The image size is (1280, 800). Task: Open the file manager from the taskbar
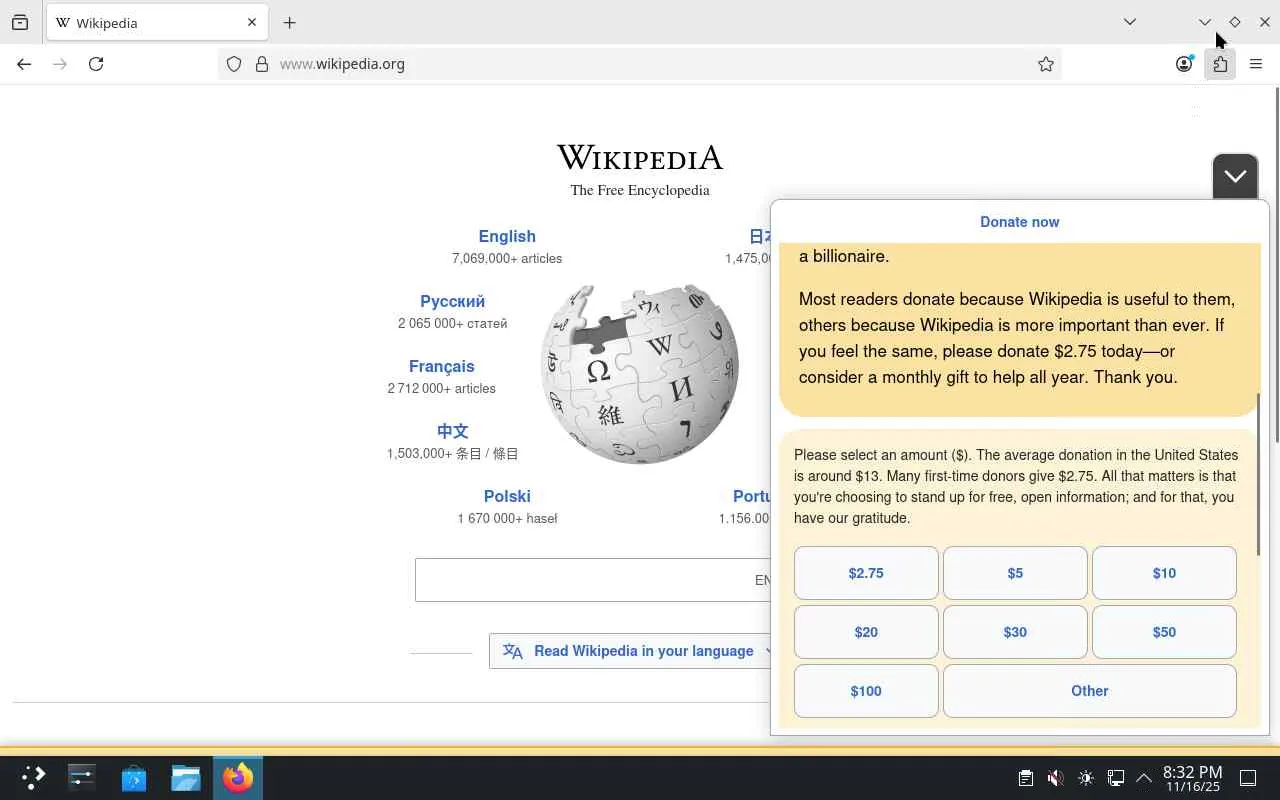[186, 778]
